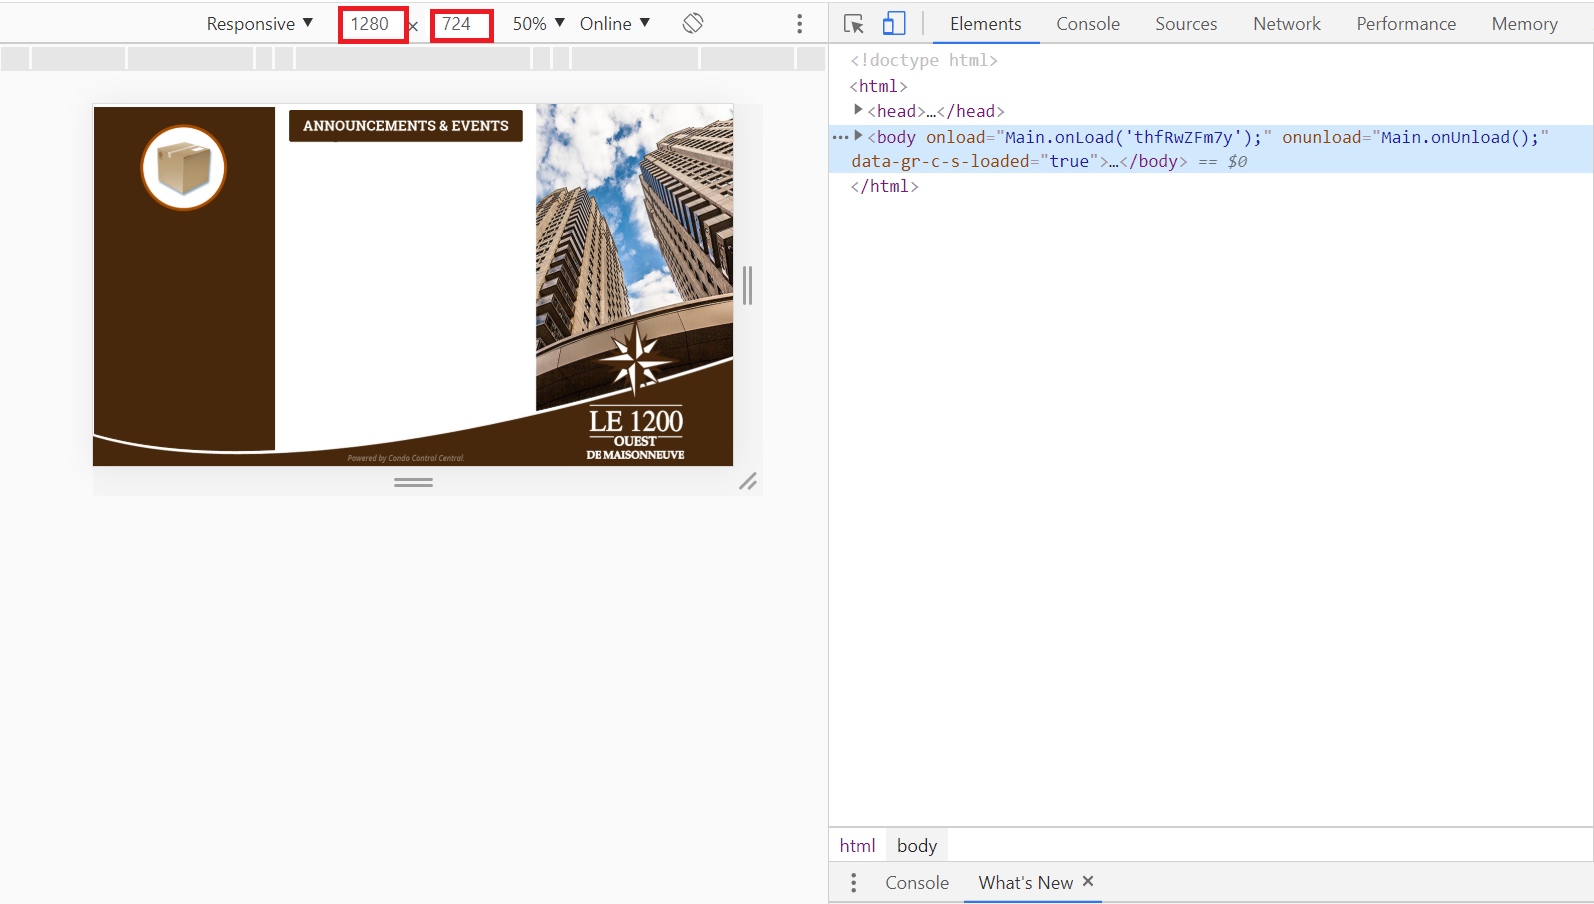Open the Network tab
The width and height of the screenshot is (1594, 904).
pos(1287,24)
